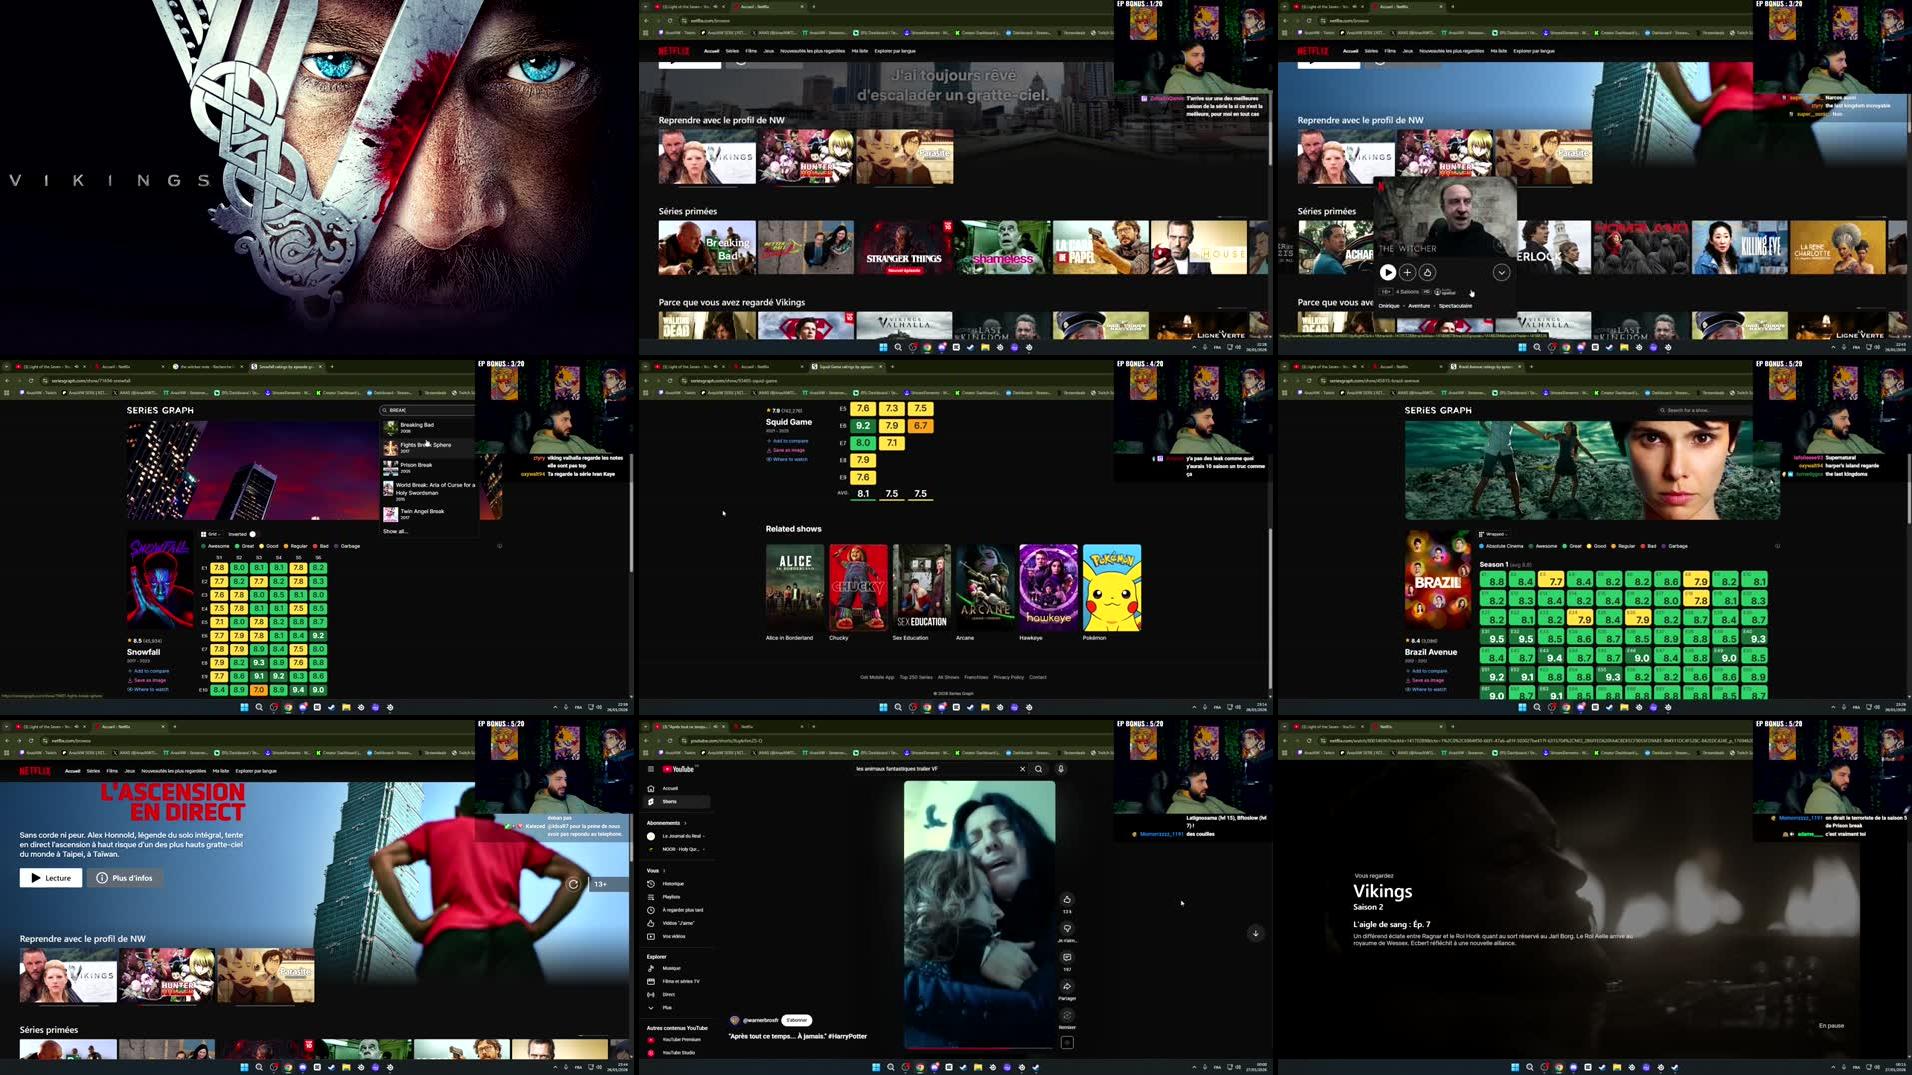Expand The Witcher details with the down chevron
This screenshot has width=1912, height=1075.
tap(1503, 273)
